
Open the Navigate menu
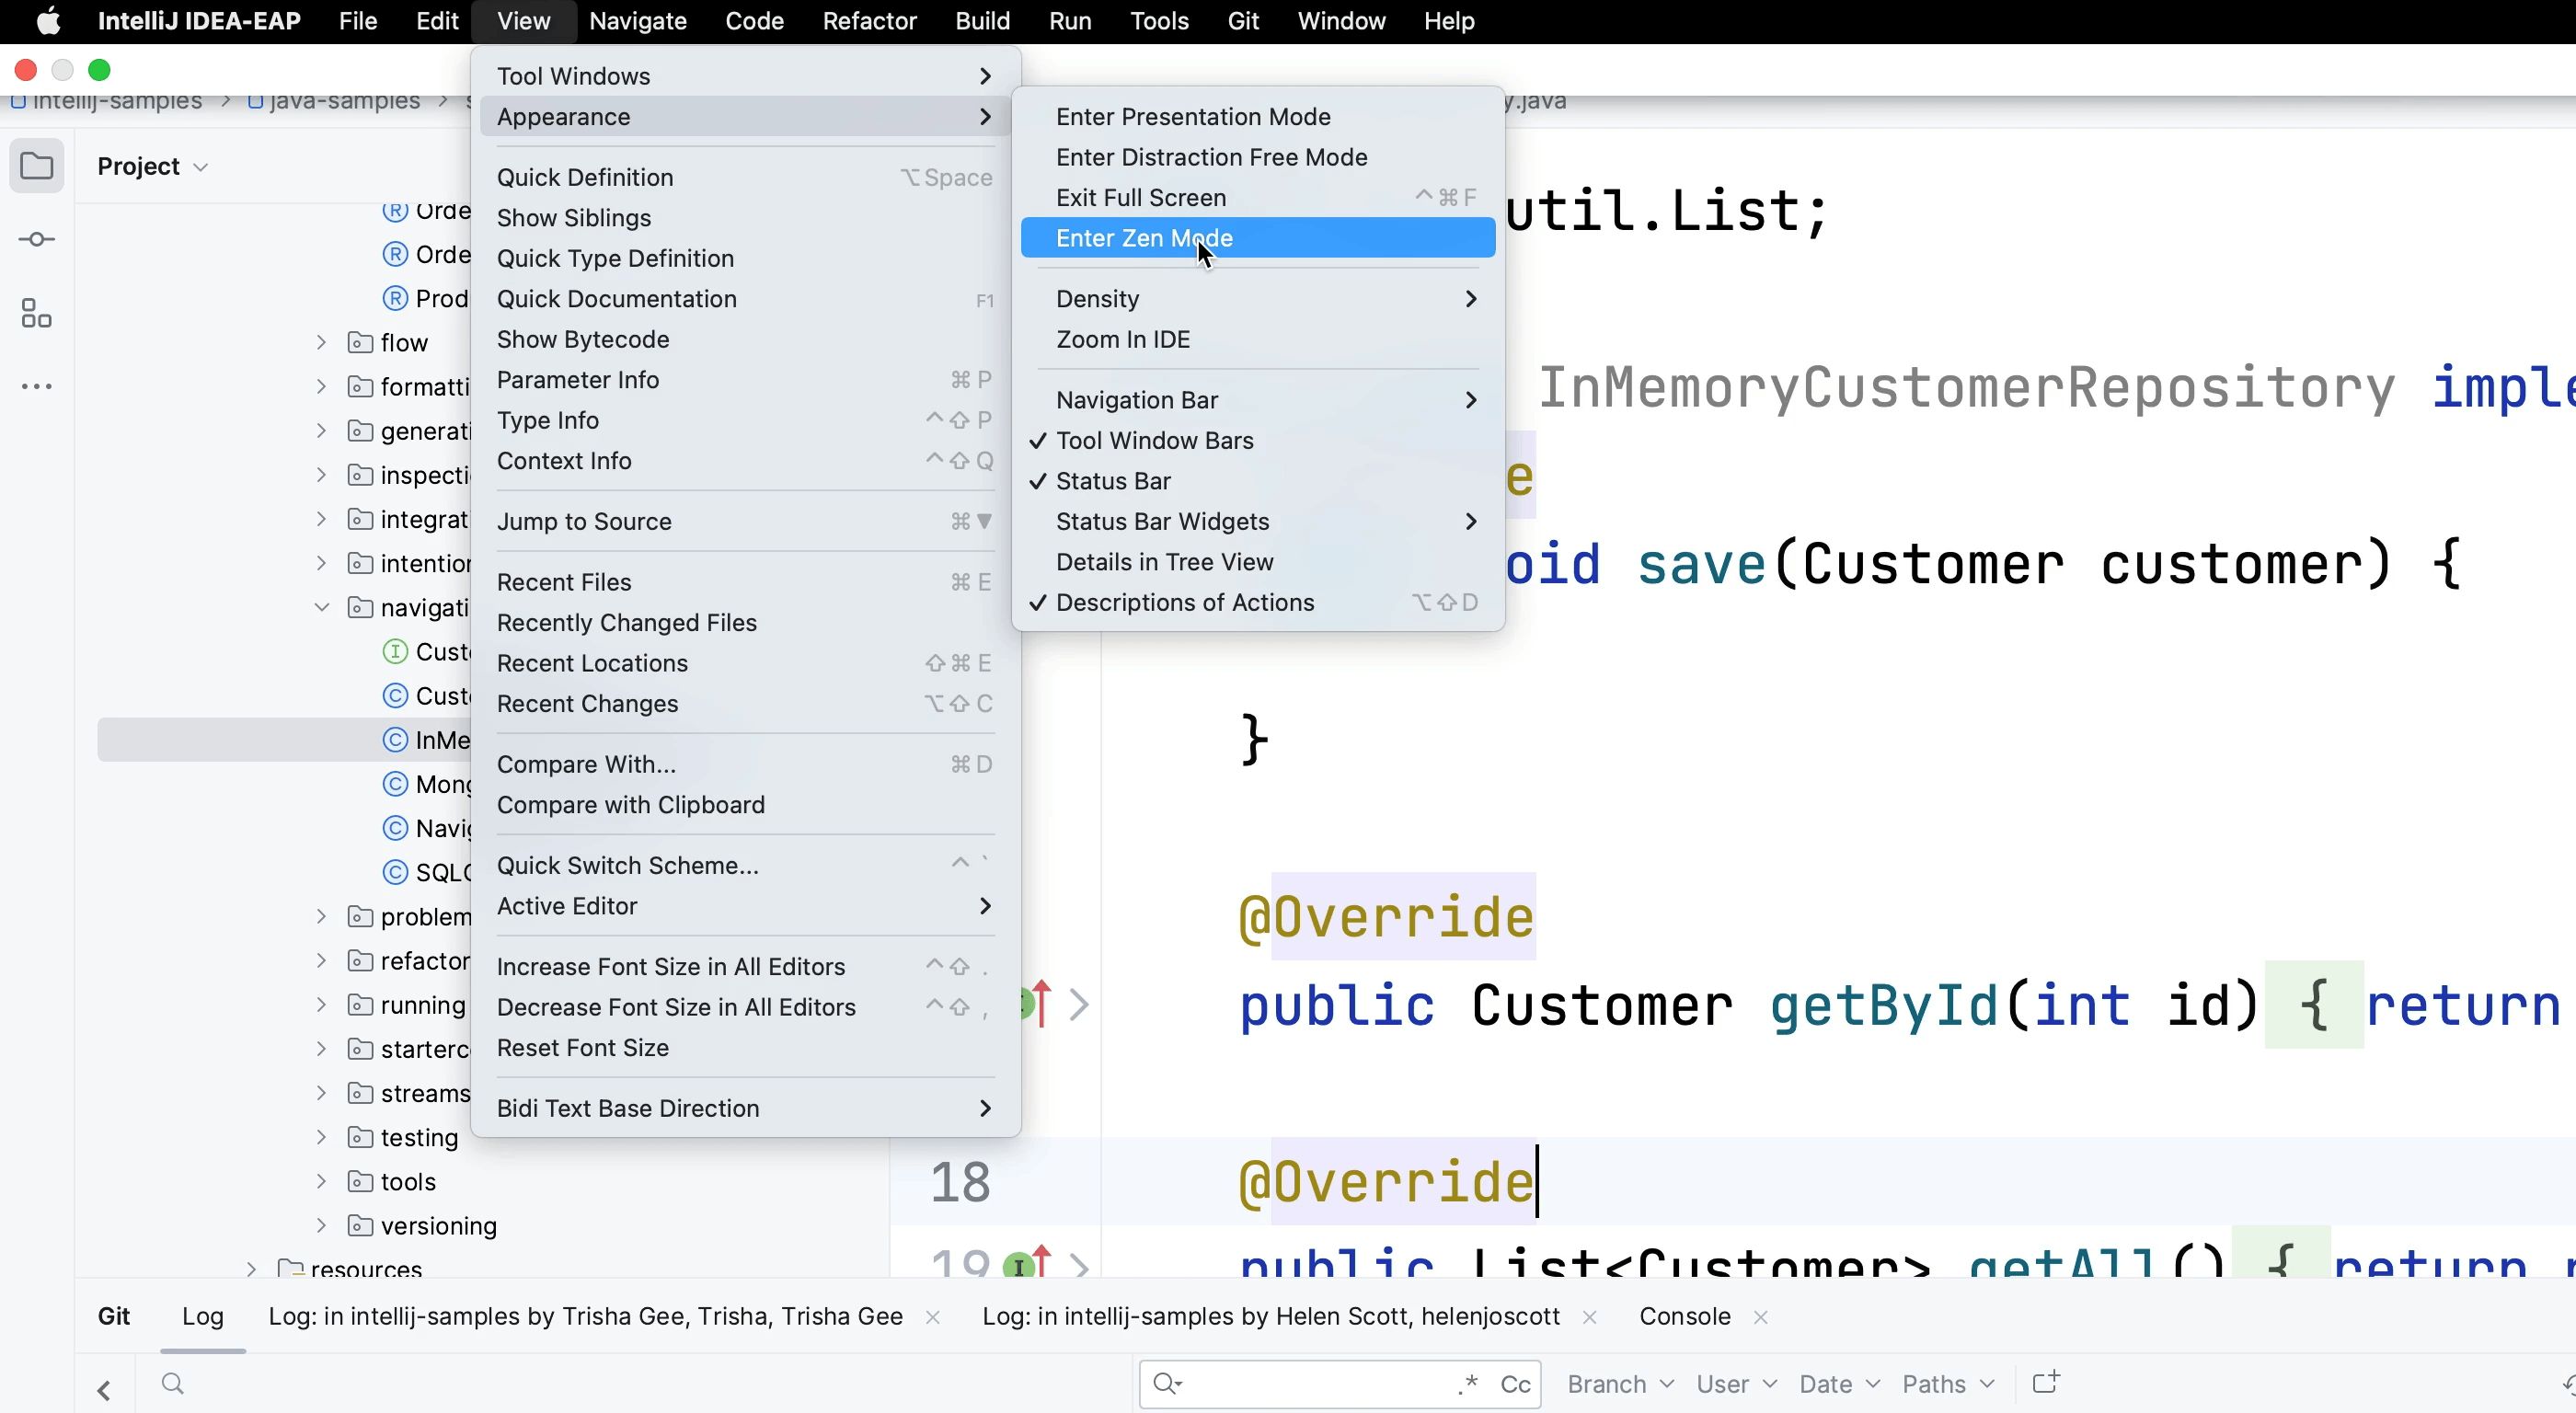(638, 21)
